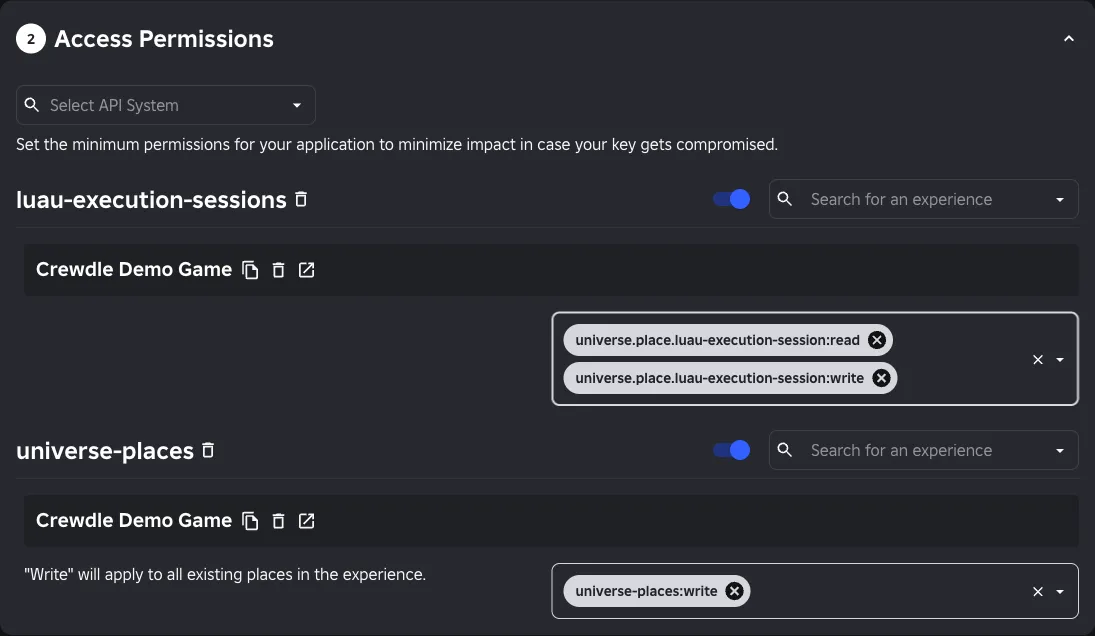Delete the luau-execution-sessions API system
The width and height of the screenshot is (1095, 636).
coord(301,200)
